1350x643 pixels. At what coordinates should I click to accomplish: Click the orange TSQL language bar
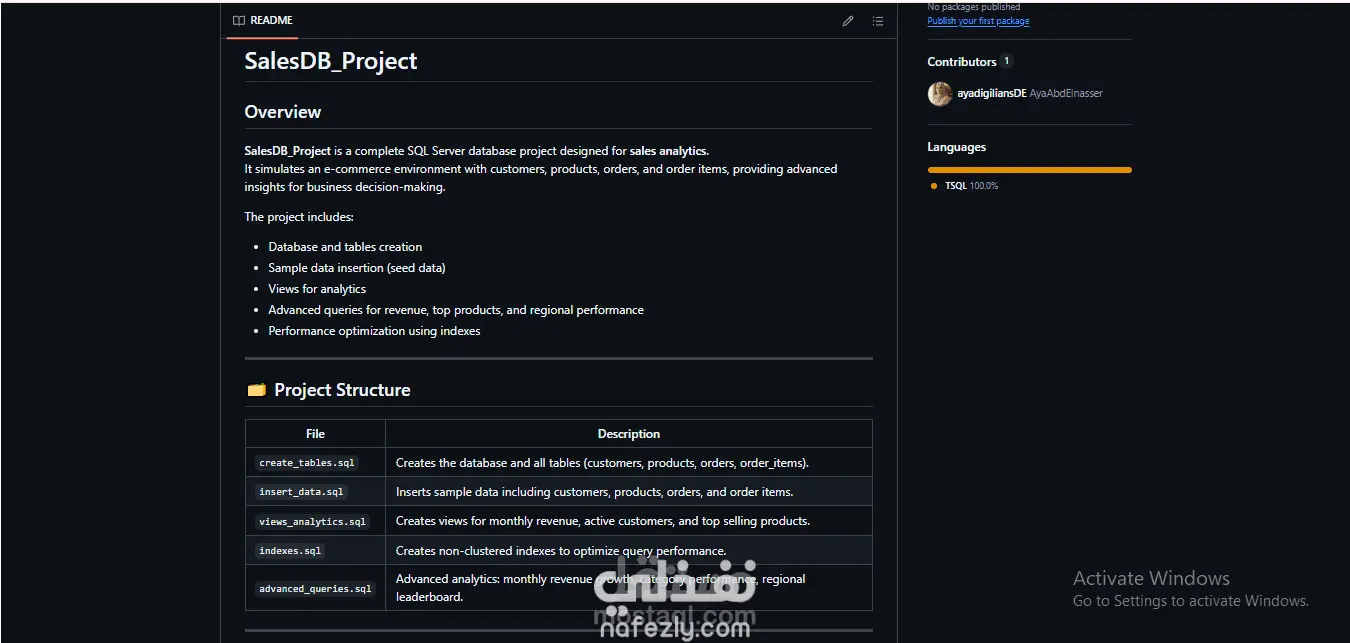click(1030, 170)
